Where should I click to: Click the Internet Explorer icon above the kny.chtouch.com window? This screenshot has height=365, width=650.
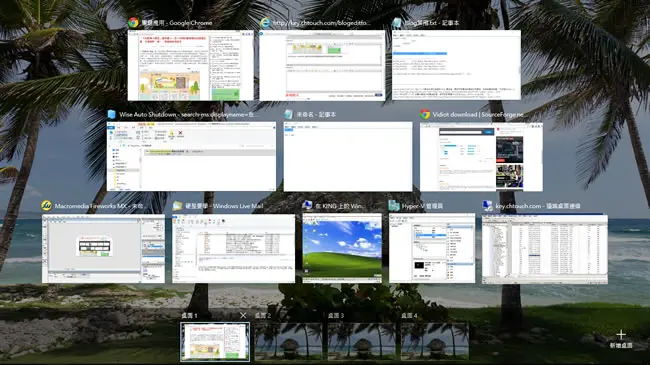265,23
